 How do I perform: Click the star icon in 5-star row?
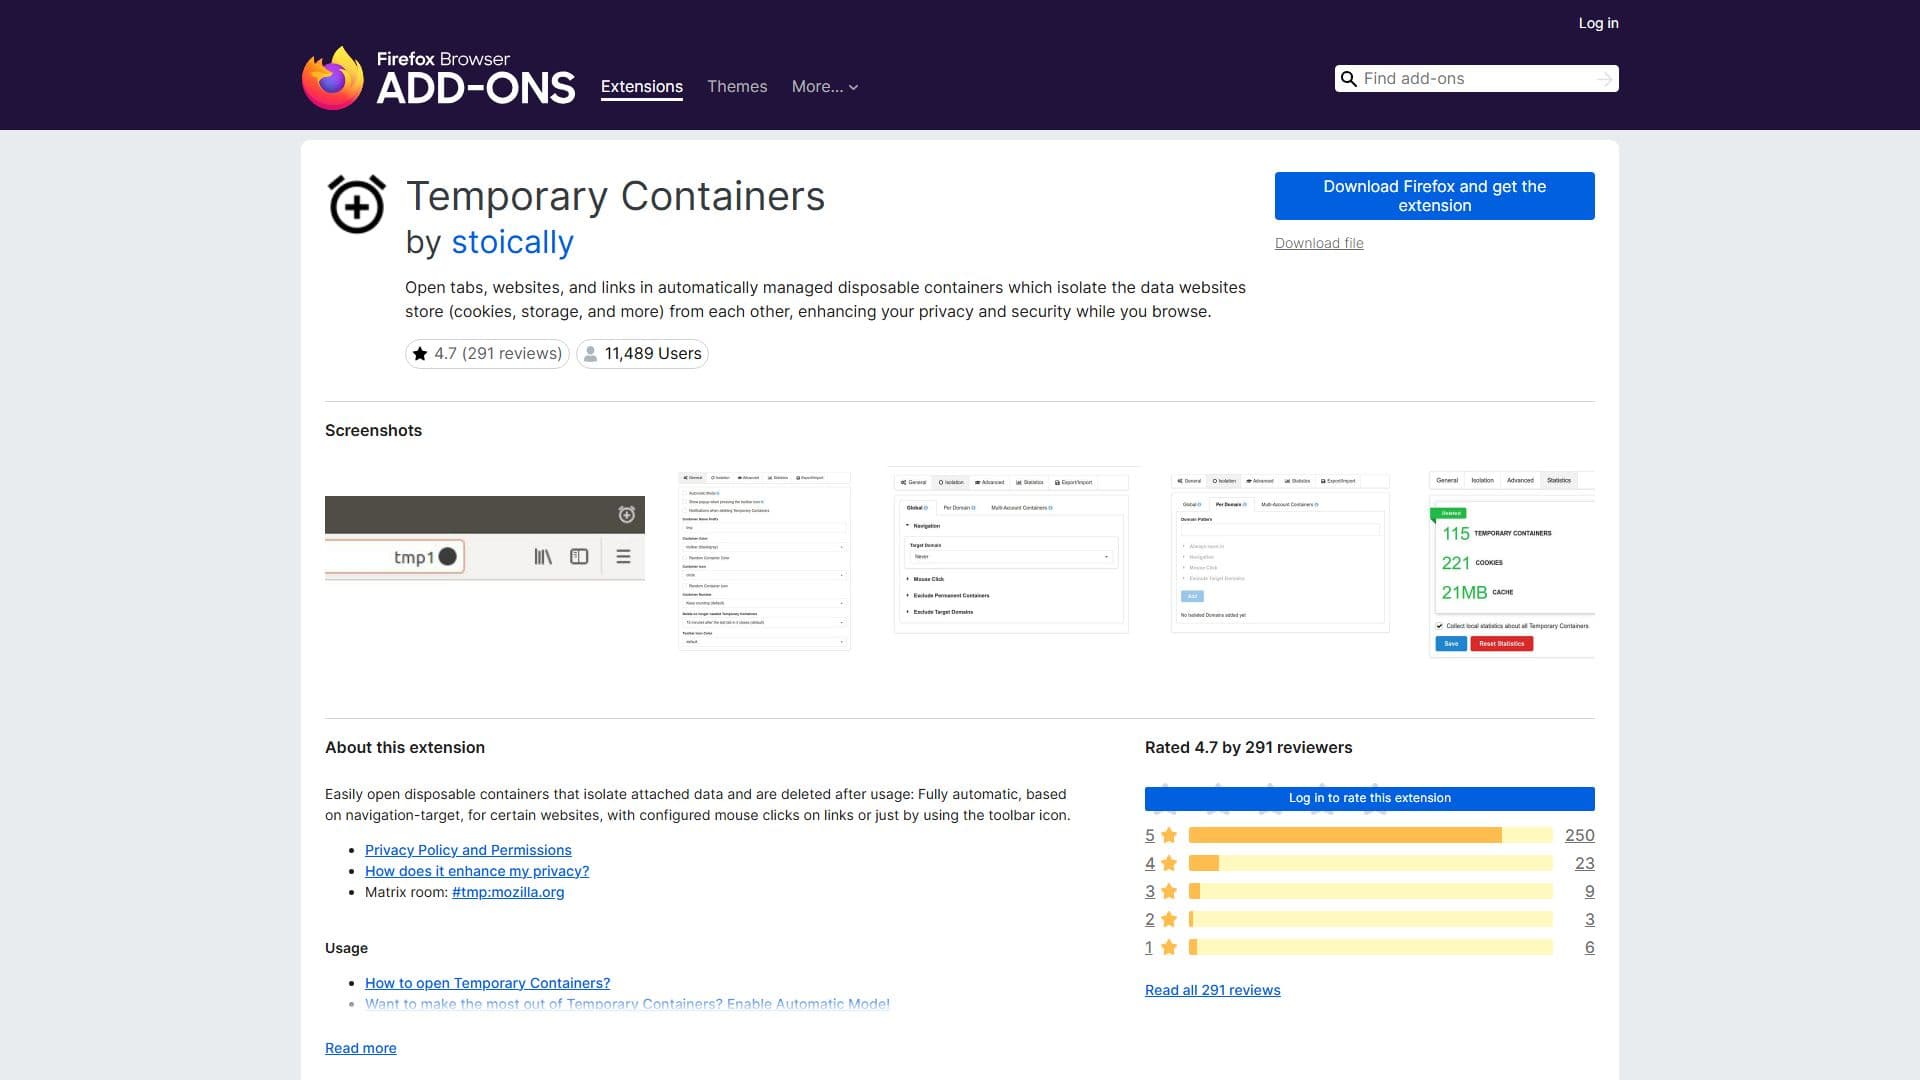click(x=1169, y=835)
